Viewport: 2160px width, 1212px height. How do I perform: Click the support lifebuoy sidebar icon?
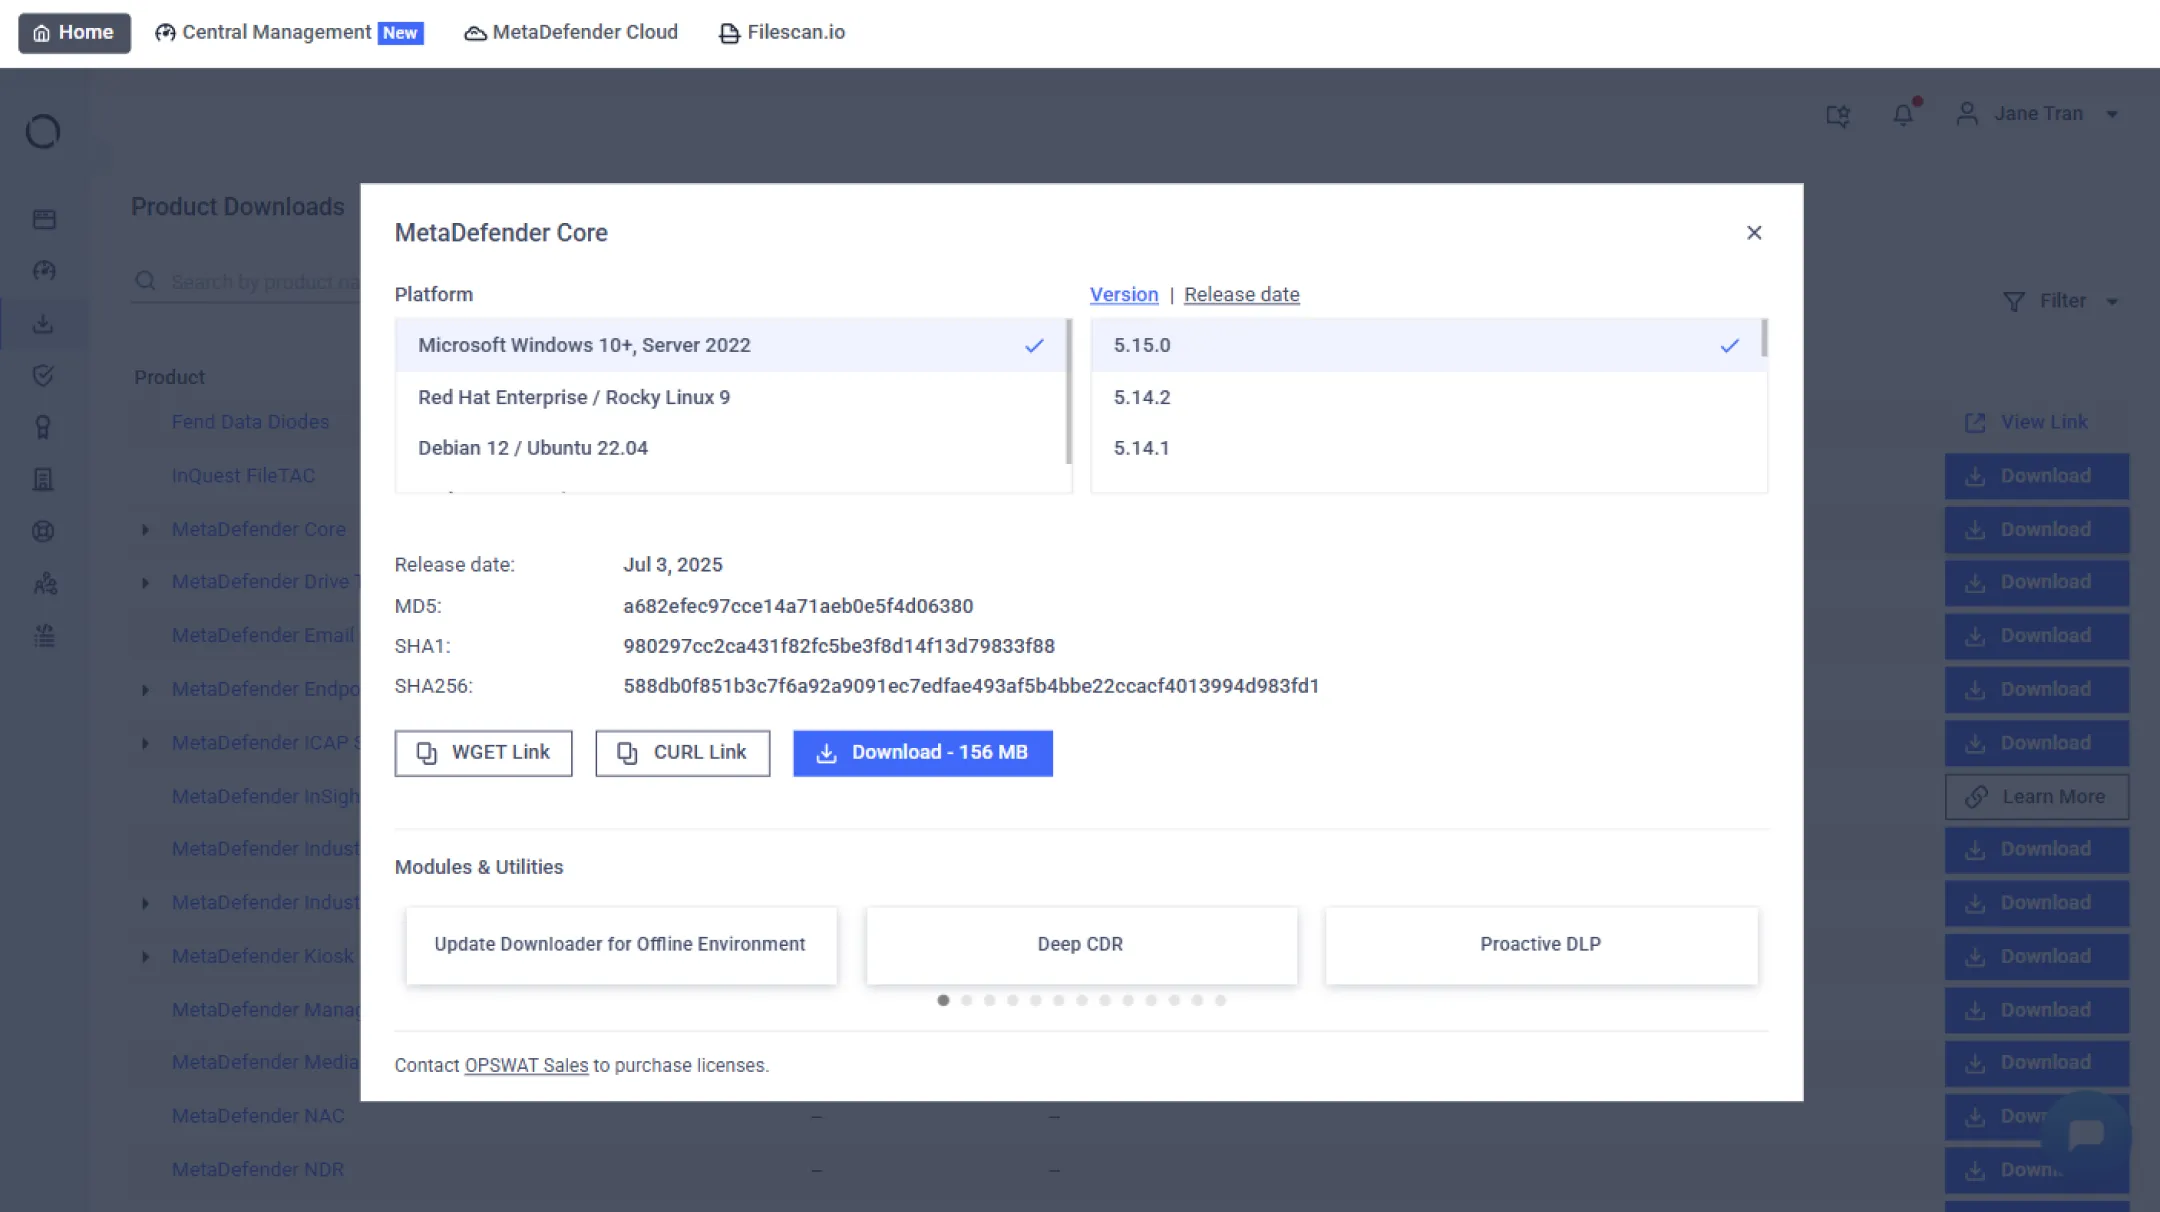(x=43, y=531)
